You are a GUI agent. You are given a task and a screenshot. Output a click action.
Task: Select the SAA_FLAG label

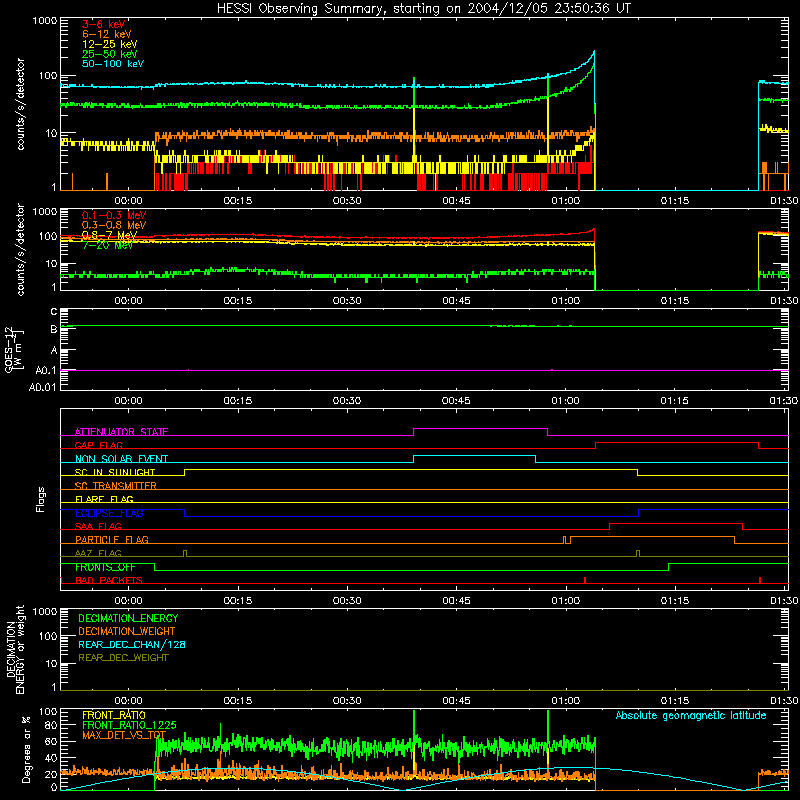coord(98,526)
